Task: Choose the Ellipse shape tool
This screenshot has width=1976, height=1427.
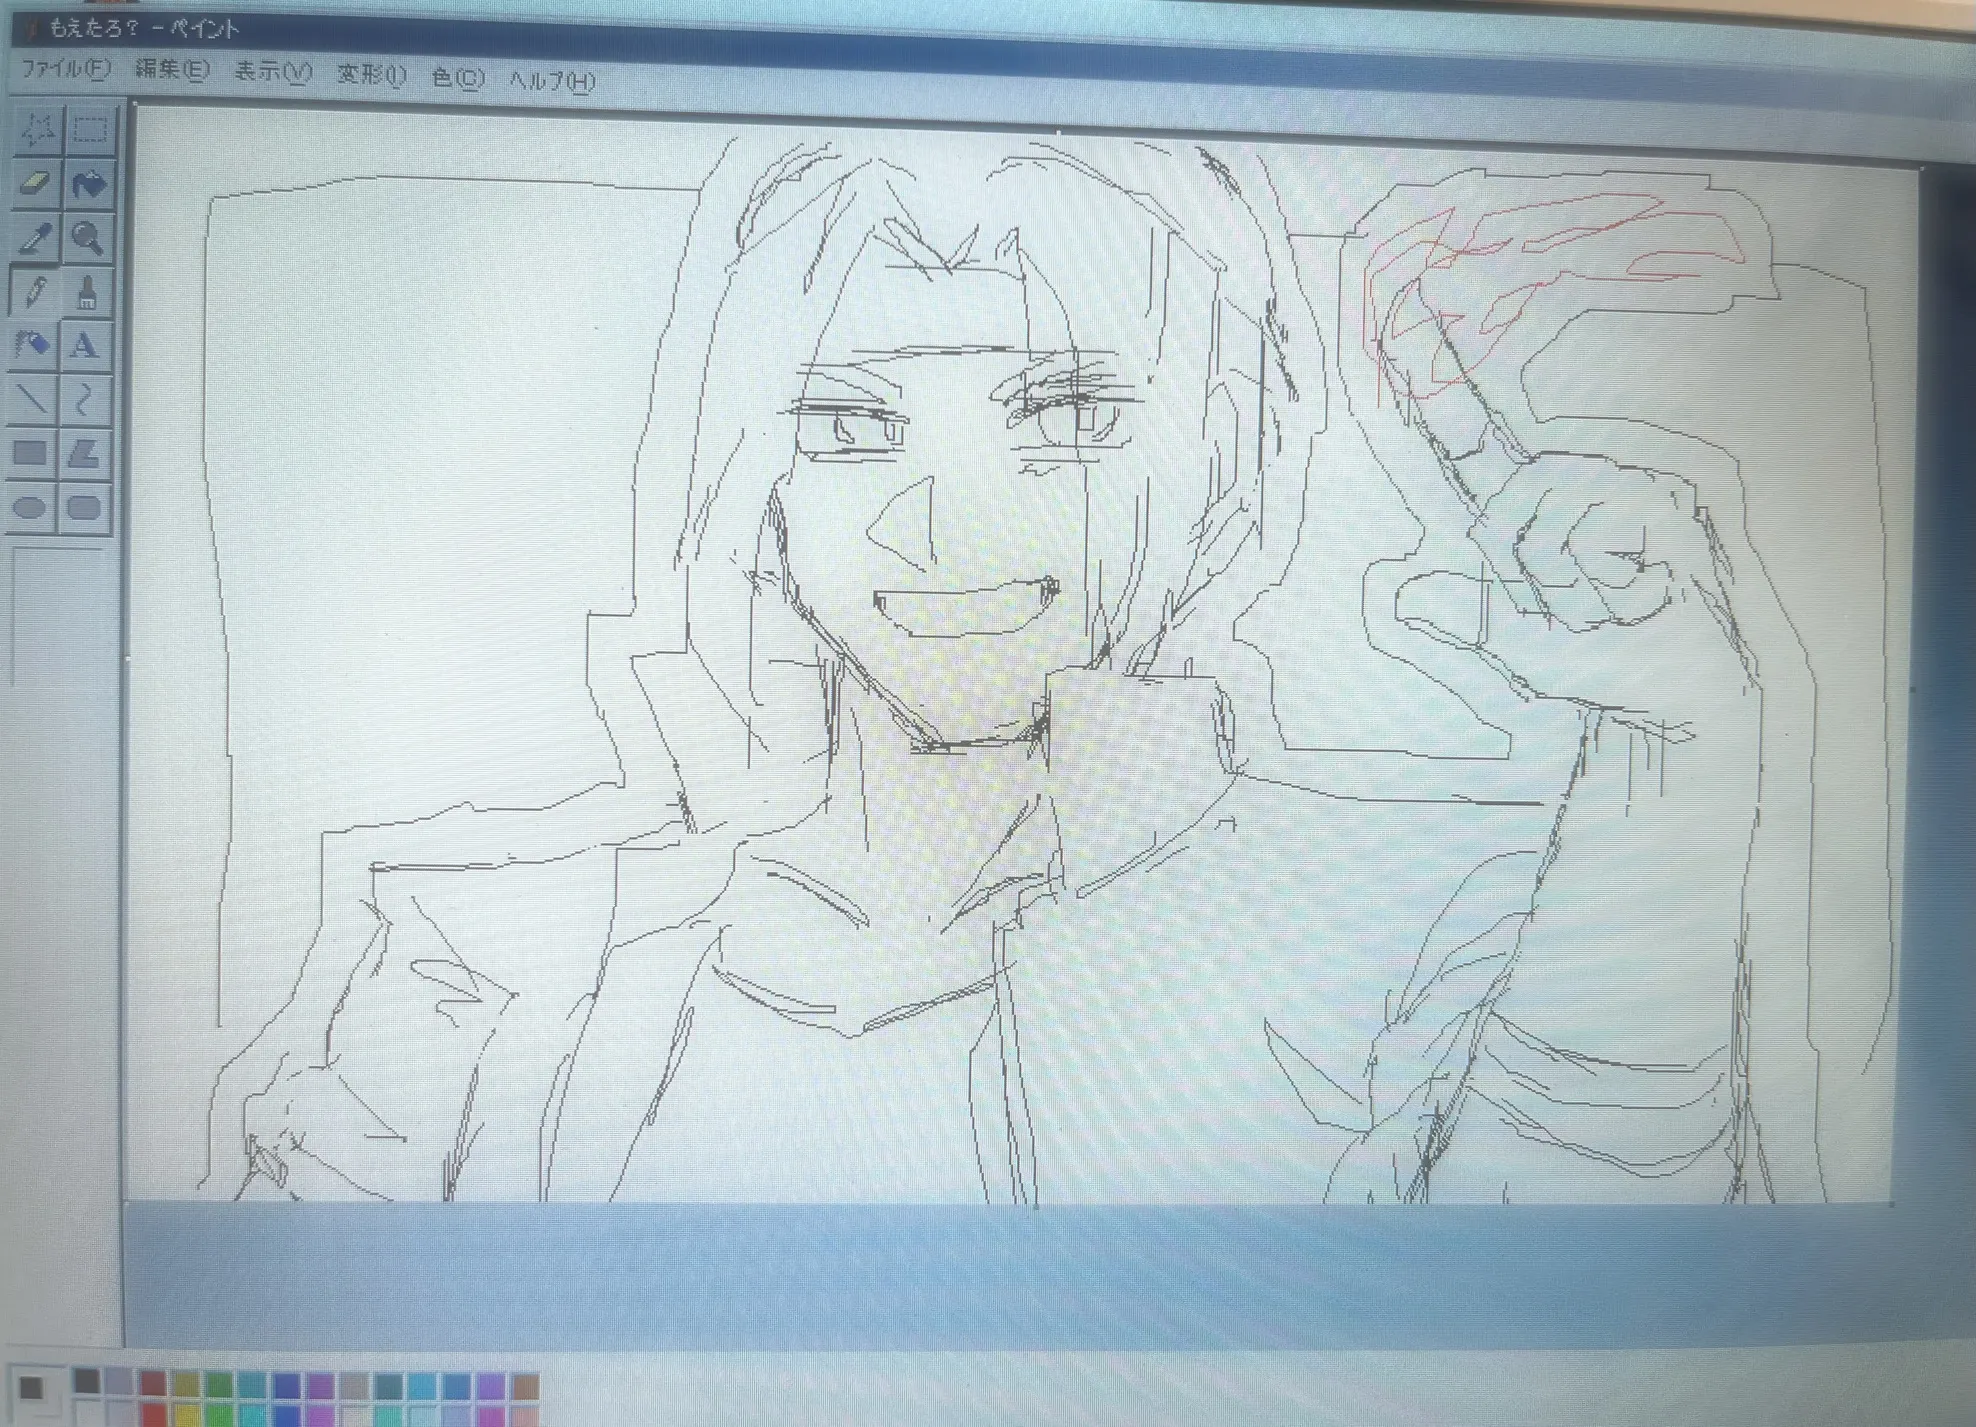Action: coord(30,507)
